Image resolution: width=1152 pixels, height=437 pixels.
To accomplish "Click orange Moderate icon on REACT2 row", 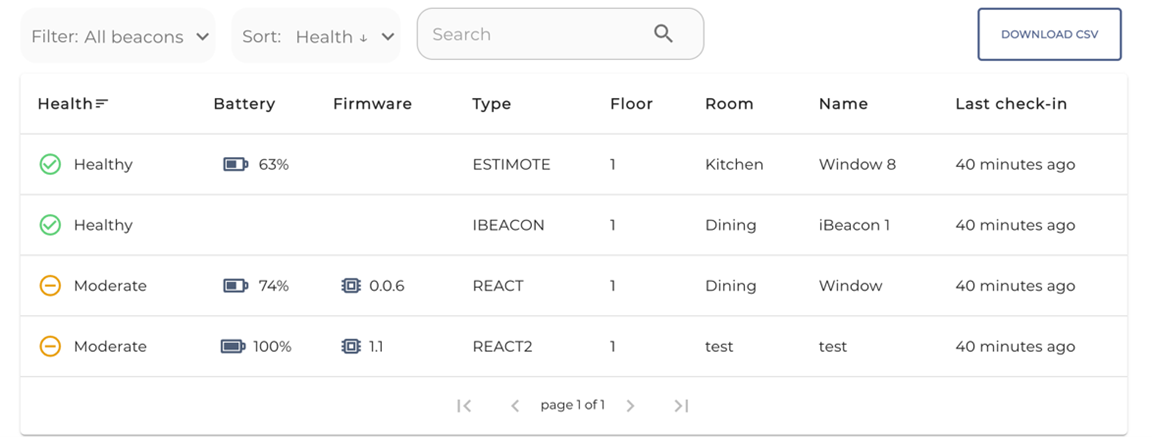I will tap(50, 346).
